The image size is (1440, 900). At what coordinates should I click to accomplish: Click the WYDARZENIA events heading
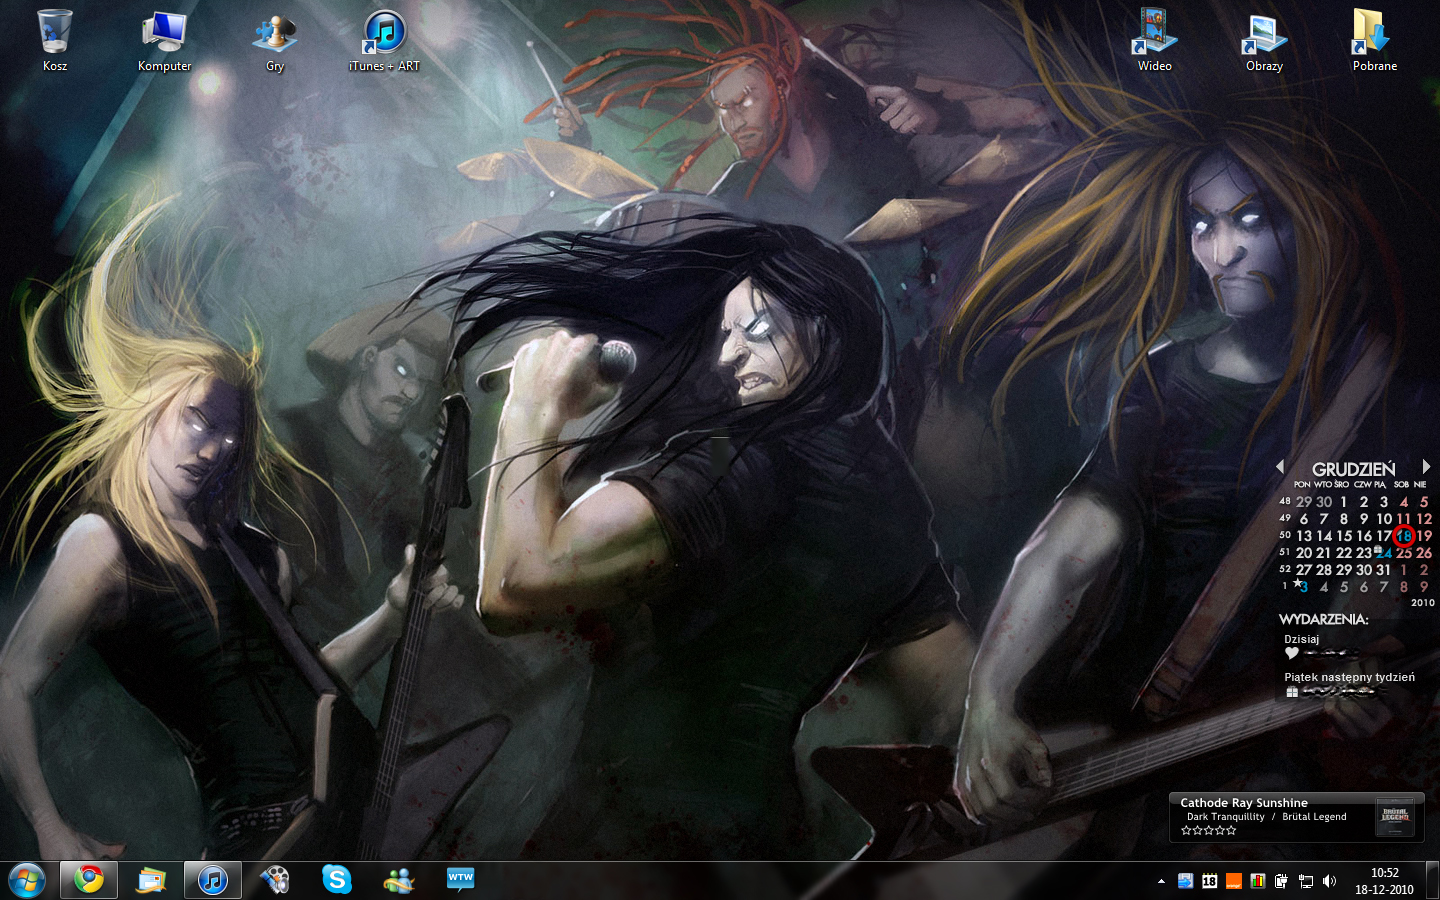(x=1323, y=619)
